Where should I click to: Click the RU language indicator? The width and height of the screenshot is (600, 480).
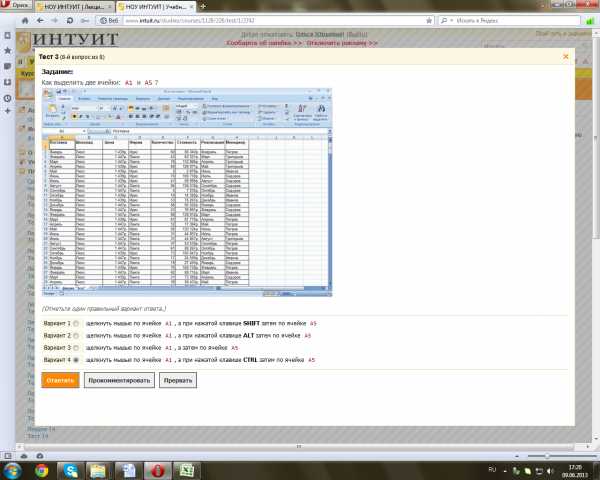click(x=492, y=470)
